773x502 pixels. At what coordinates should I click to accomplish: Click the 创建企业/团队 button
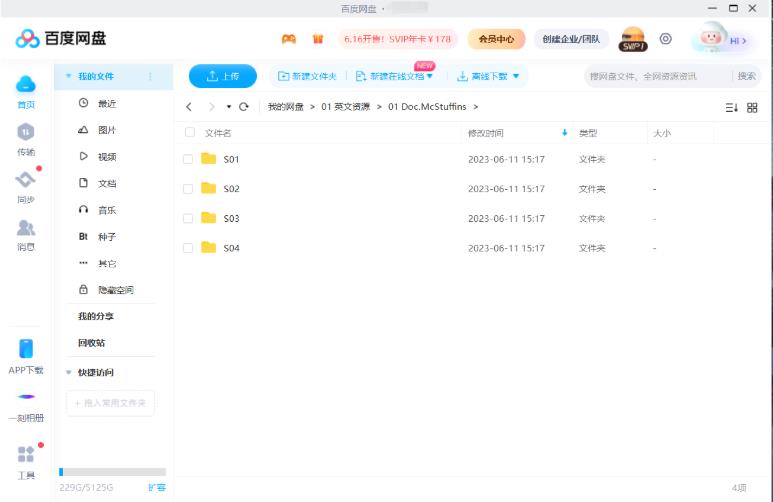[x=571, y=39]
